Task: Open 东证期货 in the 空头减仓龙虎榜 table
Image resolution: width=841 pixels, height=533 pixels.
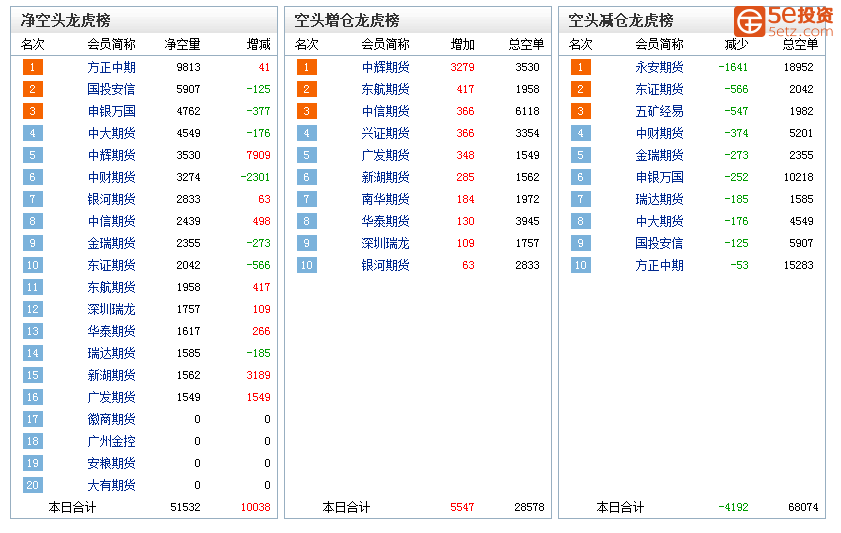Action: (660, 89)
